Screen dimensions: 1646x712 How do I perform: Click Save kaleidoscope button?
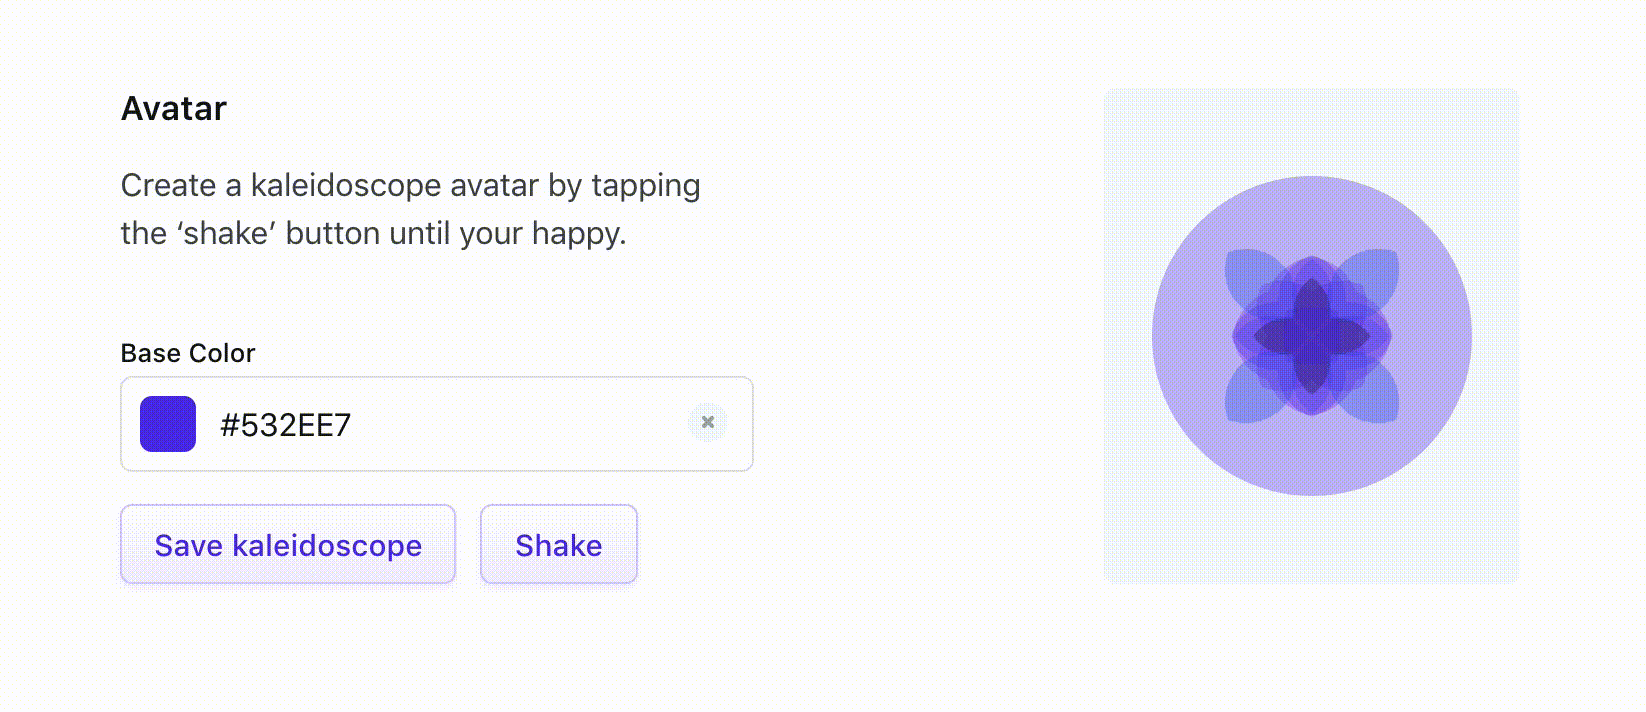pyautogui.click(x=288, y=544)
